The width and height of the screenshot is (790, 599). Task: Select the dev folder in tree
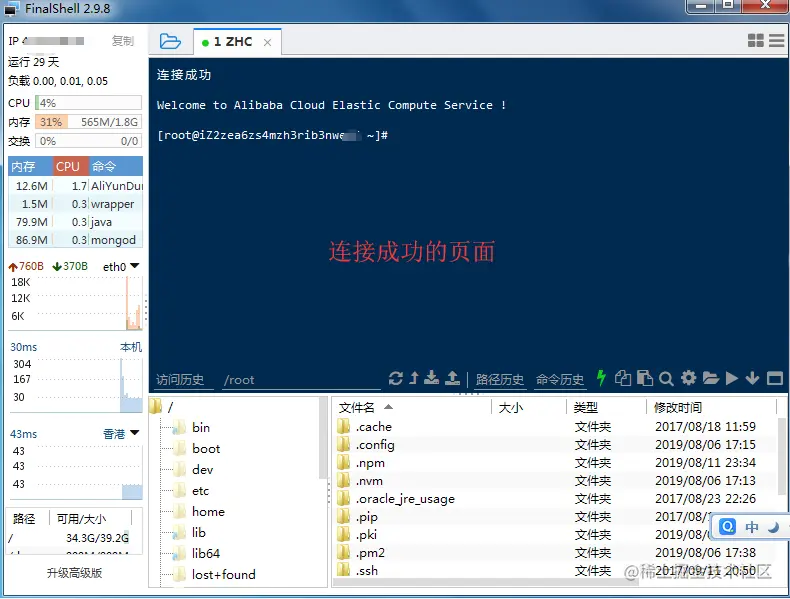point(193,470)
